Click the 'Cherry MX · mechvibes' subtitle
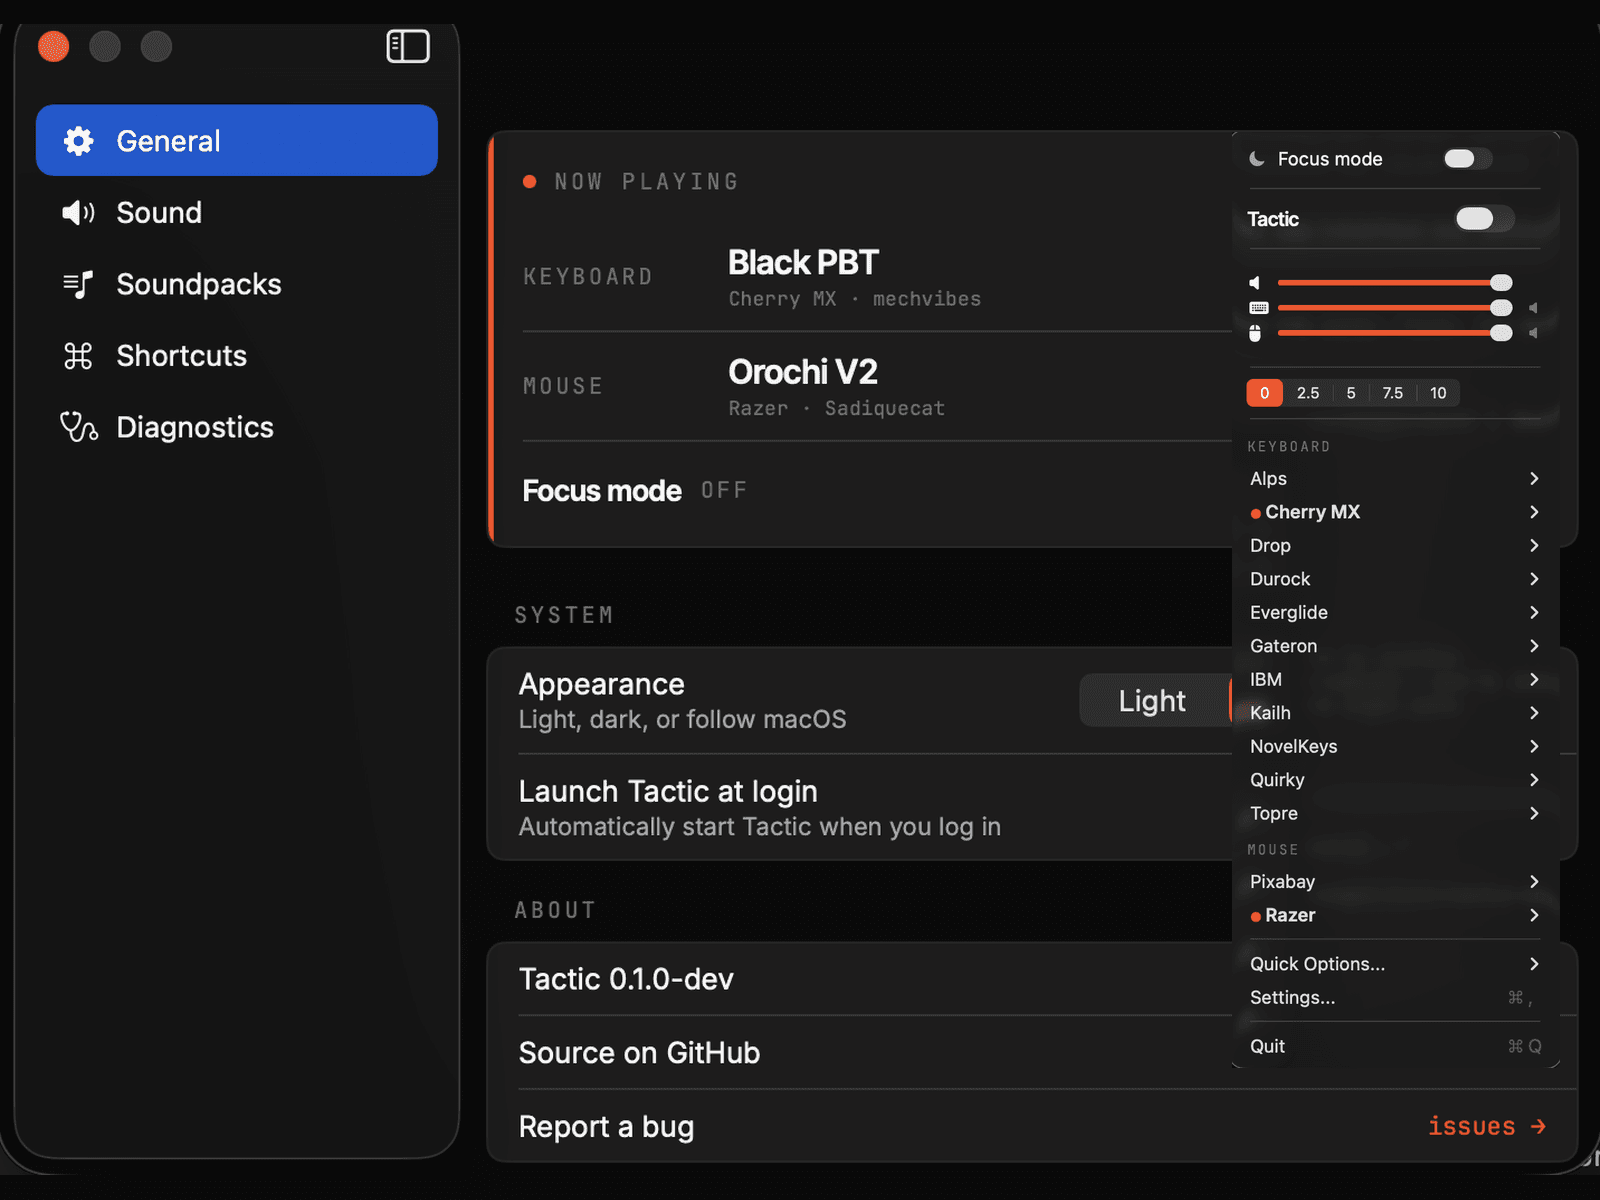1600x1200 pixels. pyautogui.click(x=855, y=299)
